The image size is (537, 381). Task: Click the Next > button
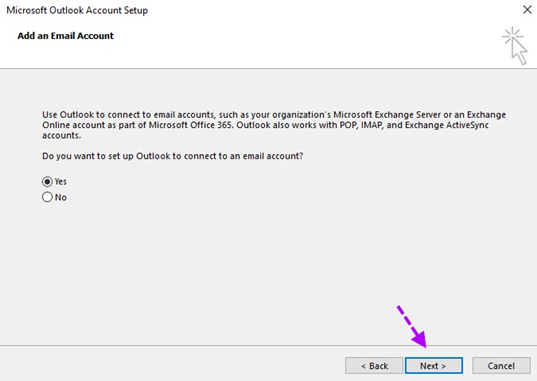point(434,366)
